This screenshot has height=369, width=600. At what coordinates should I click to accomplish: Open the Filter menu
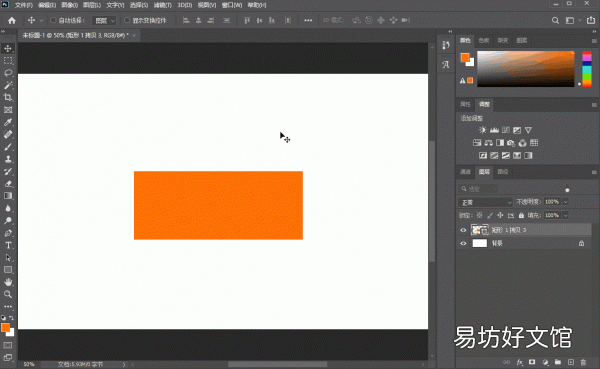click(x=163, y=5)
